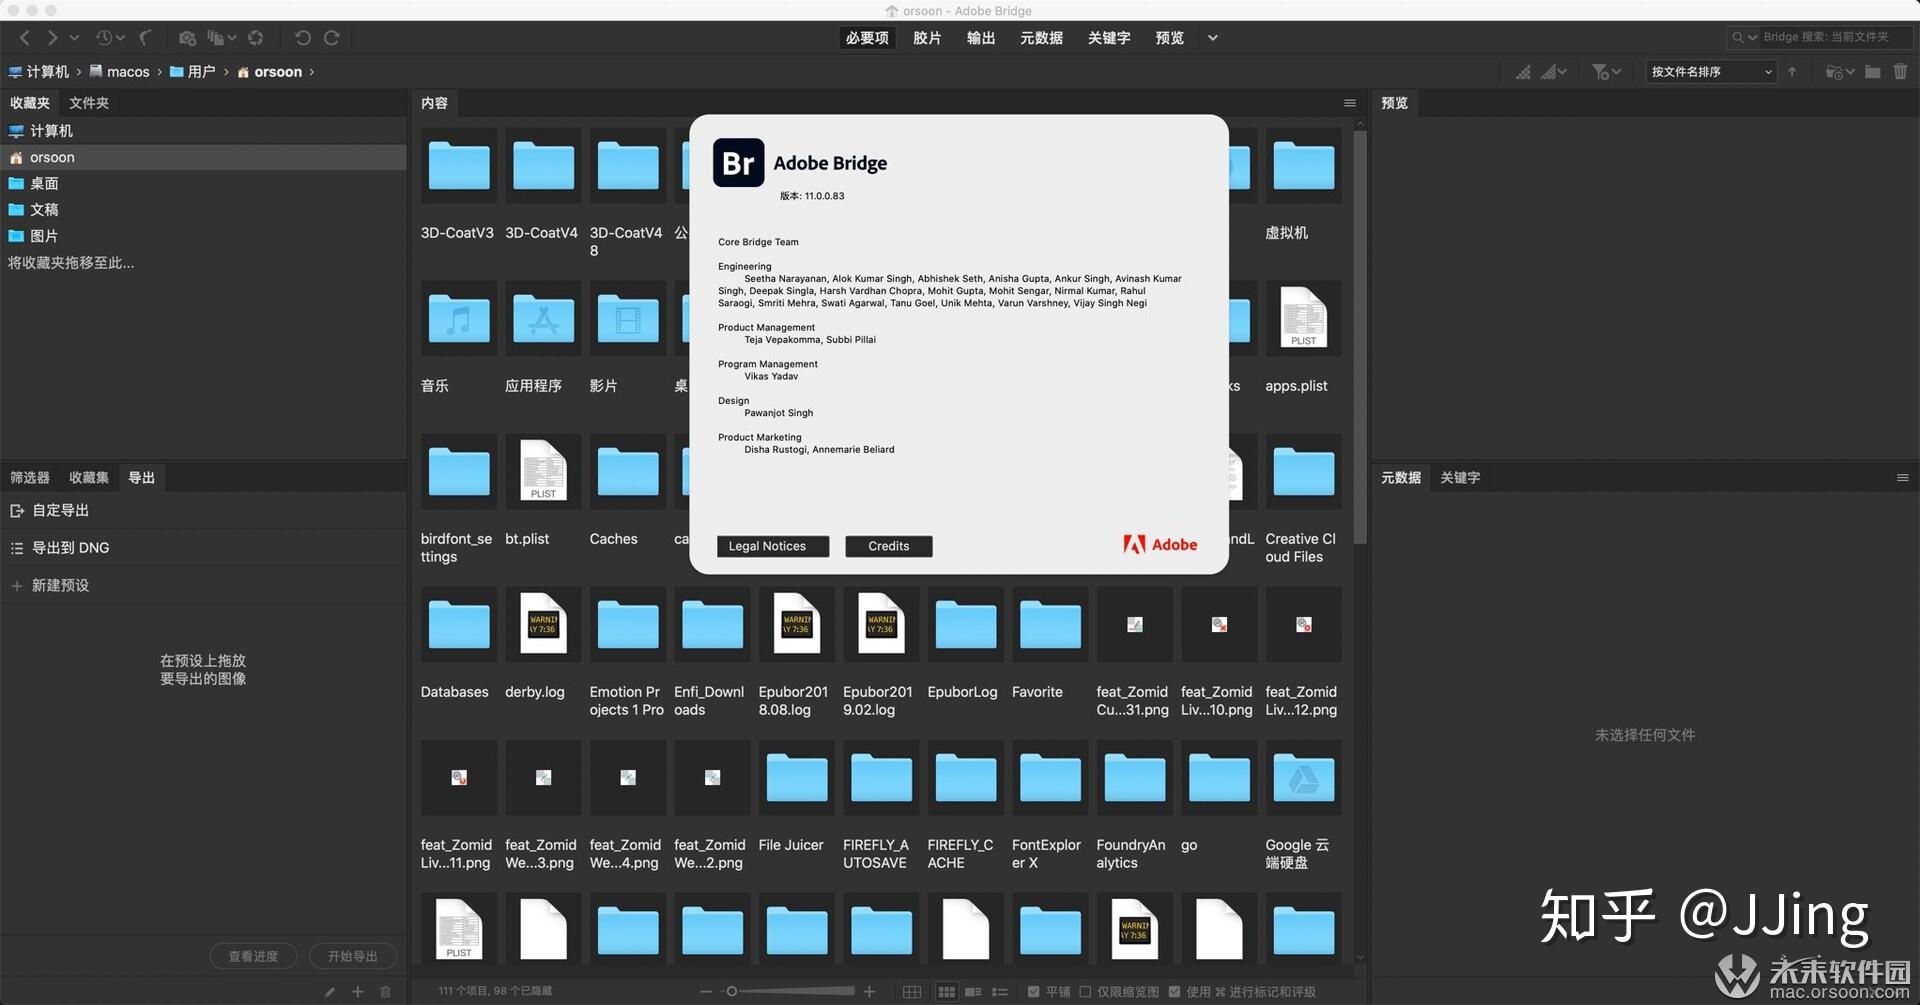
Task: Enable the 仅限缩览图 checkbox
Action: click(1086, 991)
